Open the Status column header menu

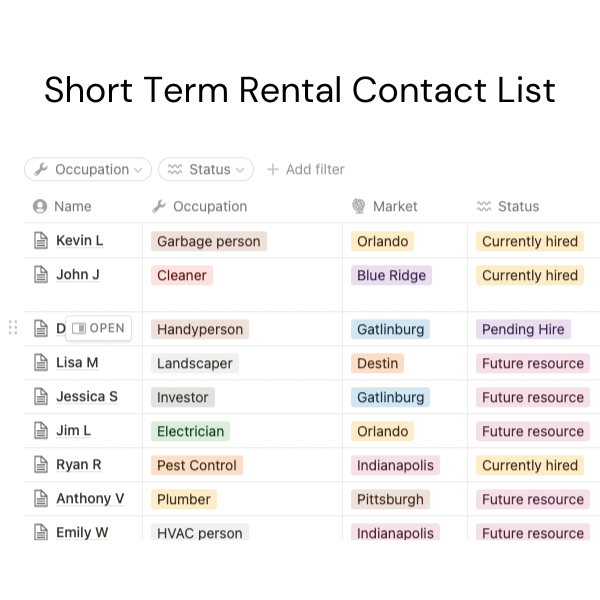[518, 207]
